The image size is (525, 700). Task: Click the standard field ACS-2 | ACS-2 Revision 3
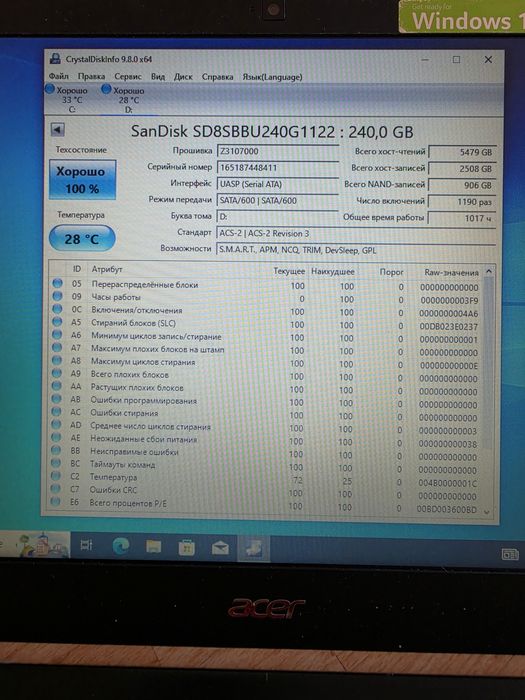pyautogui.click(x=356, y=233)
